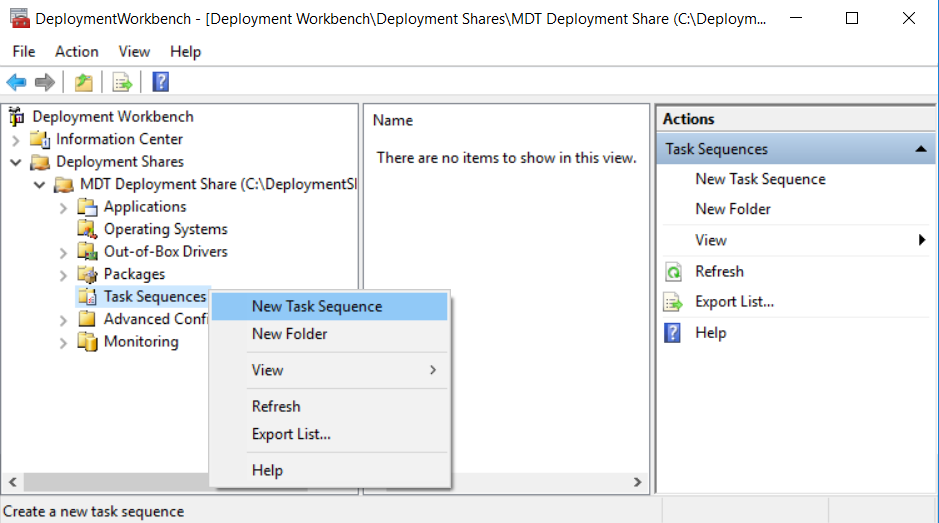Screen dimensions: 939x523
Task: Choose Refresh in context menu
Action: [x=329, y=406]
